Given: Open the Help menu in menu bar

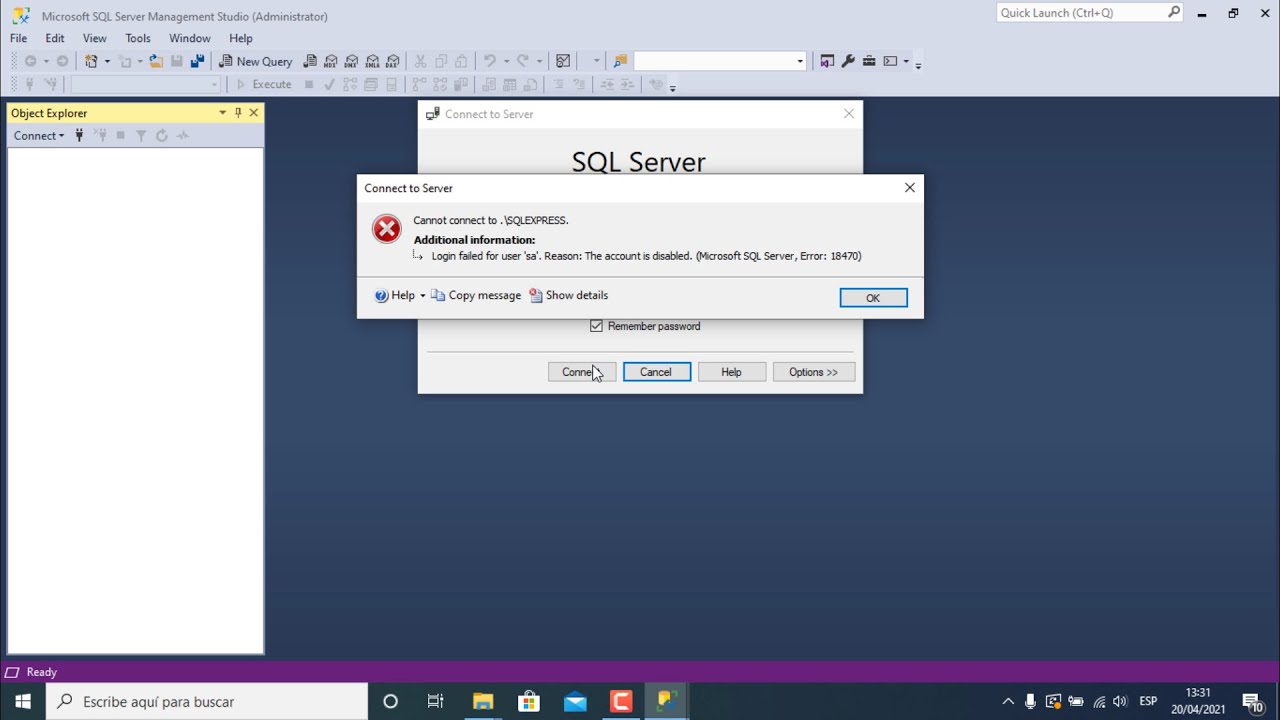Looking at the screenshot, I should [x=241, y=38].
